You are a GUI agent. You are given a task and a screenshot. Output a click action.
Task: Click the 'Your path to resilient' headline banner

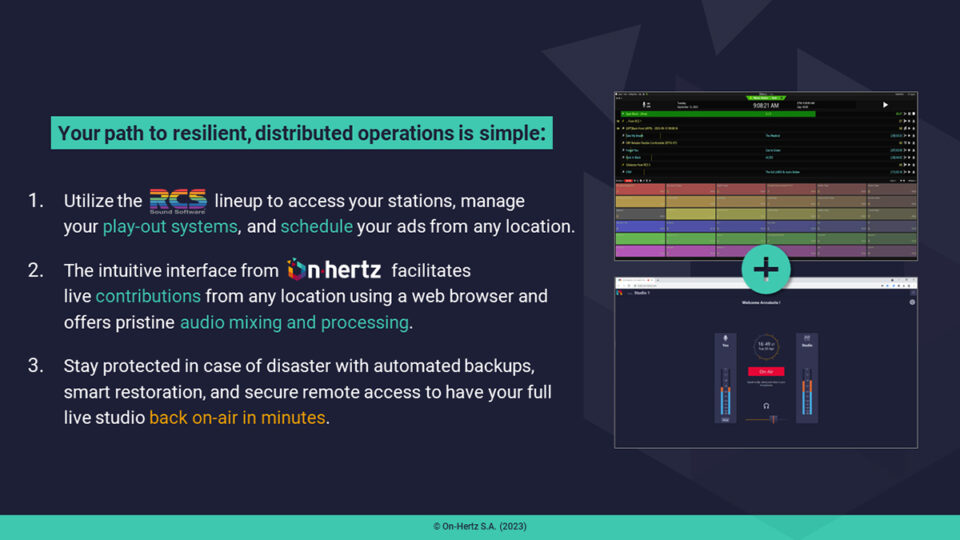[x=302, y=133]
